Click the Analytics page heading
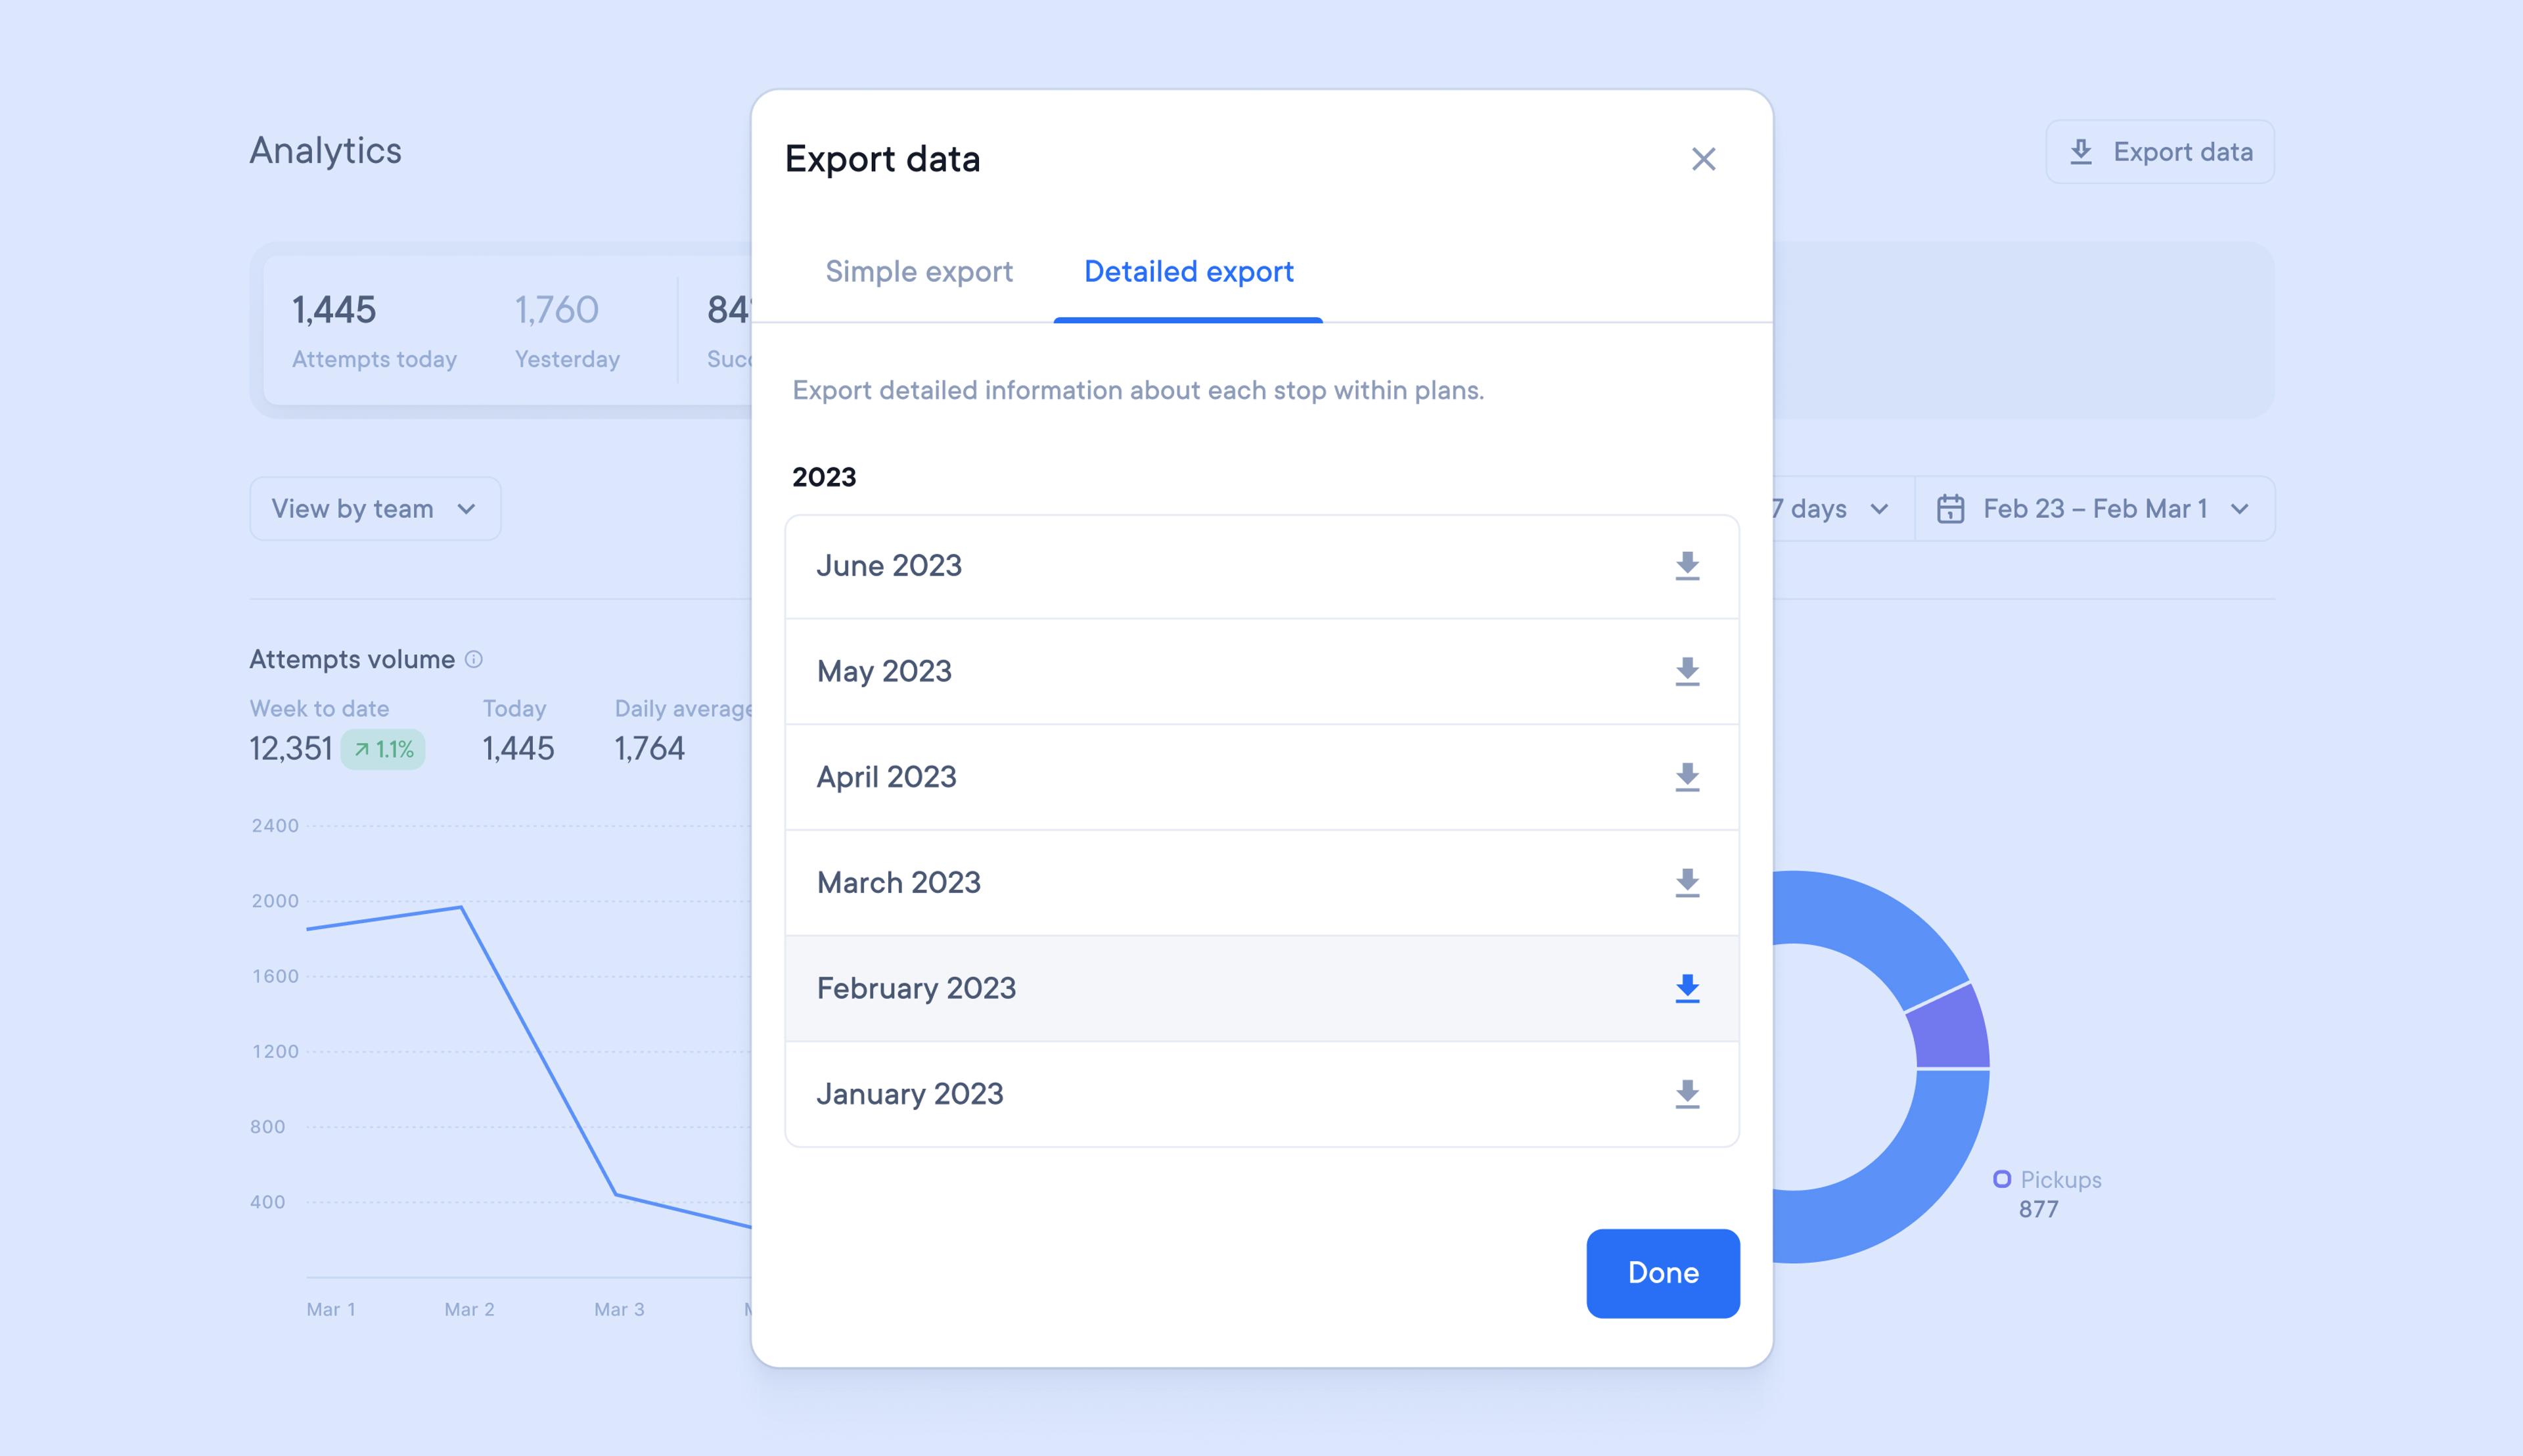The image size is (2523, 1456). (x=326, y=151)
